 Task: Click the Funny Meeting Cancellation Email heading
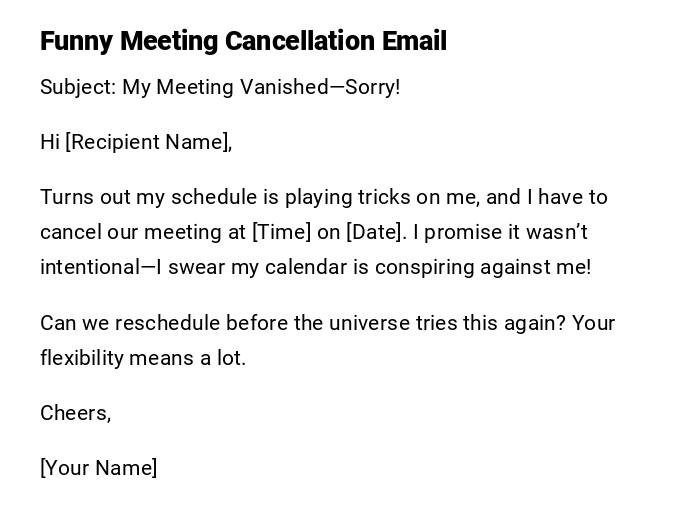(x=243, y=41)
